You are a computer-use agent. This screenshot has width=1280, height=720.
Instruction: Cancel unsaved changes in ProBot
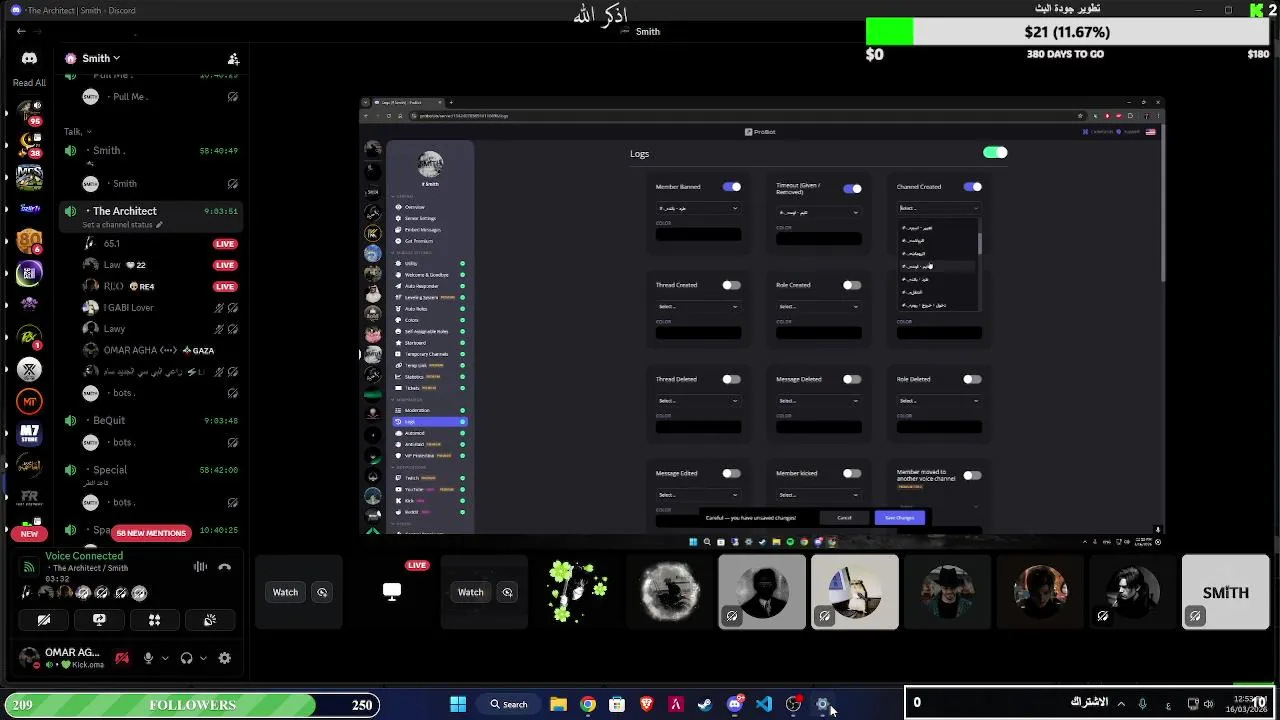click(x=844, y=517)
